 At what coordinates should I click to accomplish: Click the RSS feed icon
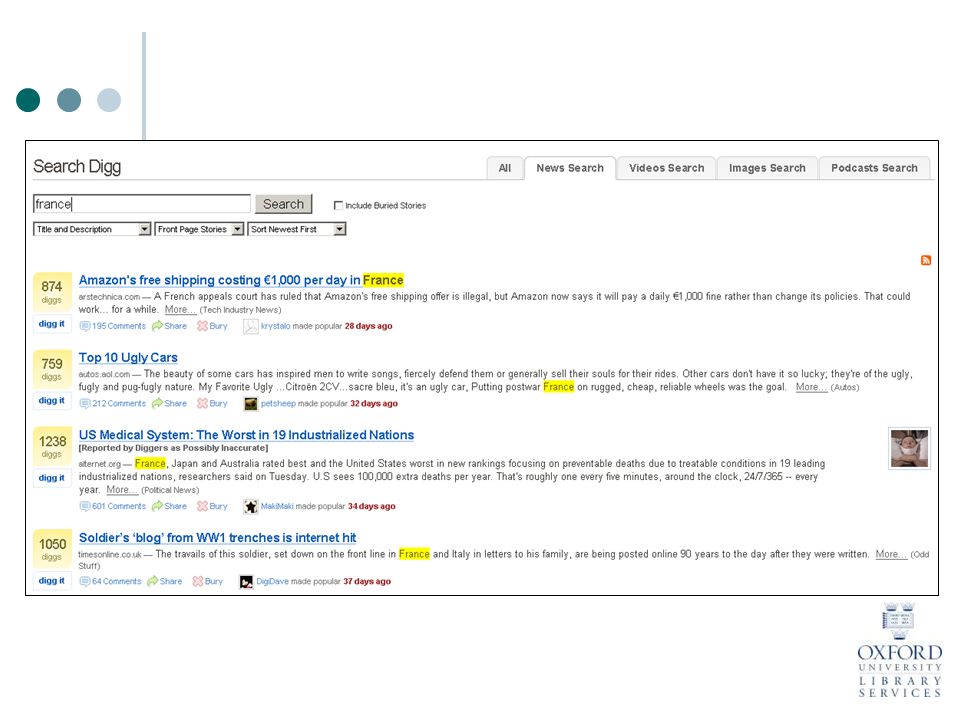[926, 260]
